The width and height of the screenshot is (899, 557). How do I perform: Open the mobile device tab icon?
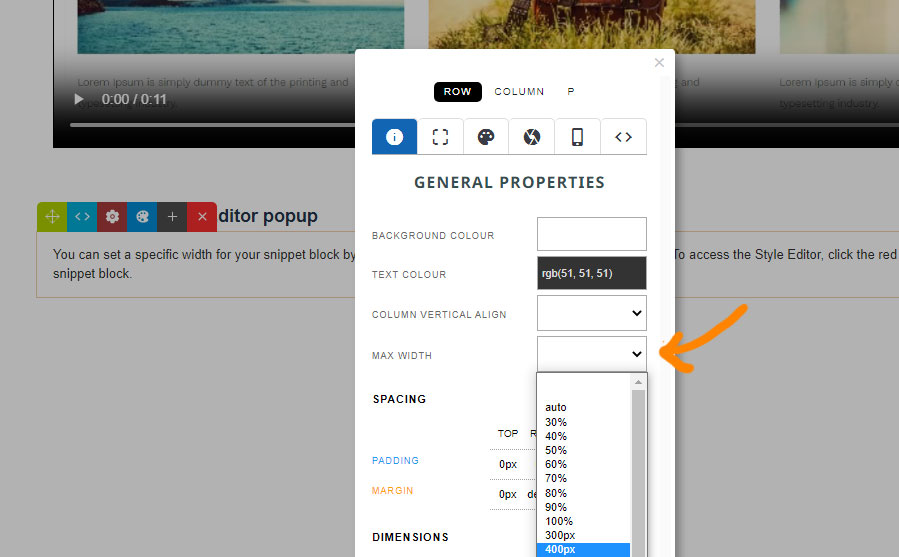point(577,137)
